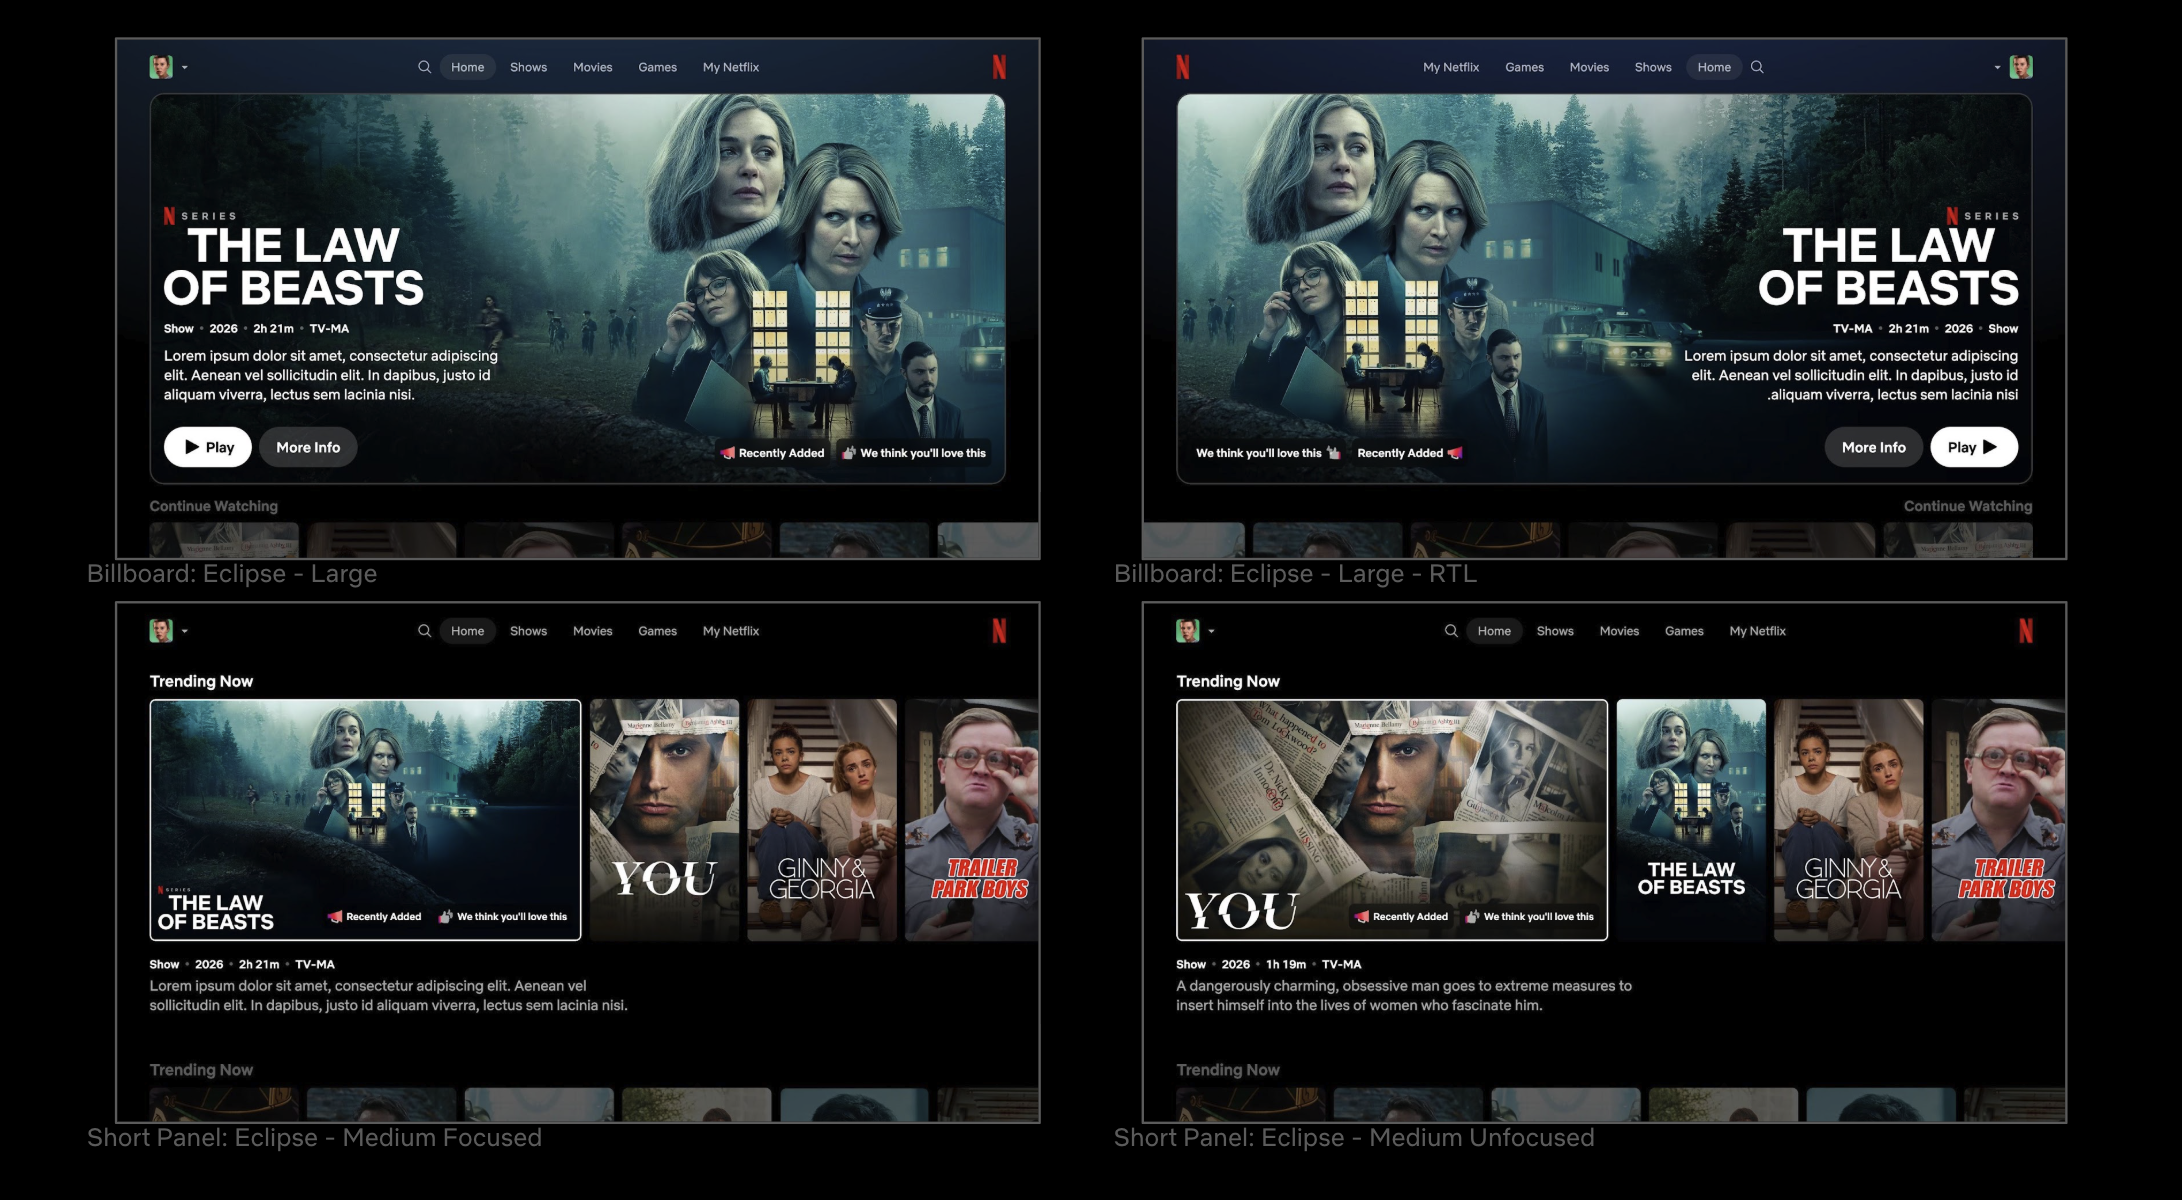The width and height of the screenshot is (2182, 1200).
Task: Click search icon in Billboard Large RTL panel
Action: point(1757,67)
